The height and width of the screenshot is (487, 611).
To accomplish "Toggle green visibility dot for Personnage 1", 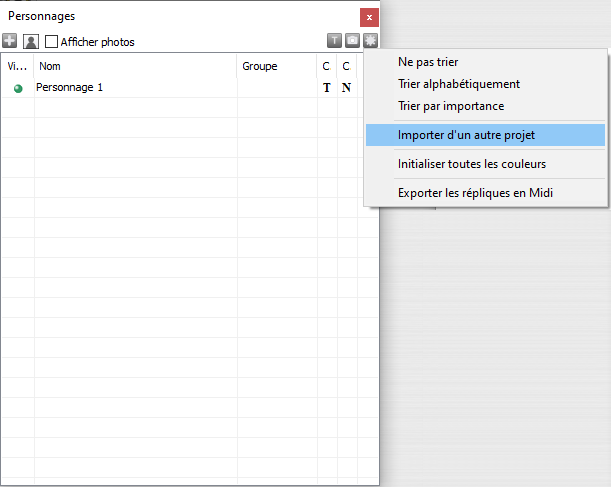I will (17, 88).
